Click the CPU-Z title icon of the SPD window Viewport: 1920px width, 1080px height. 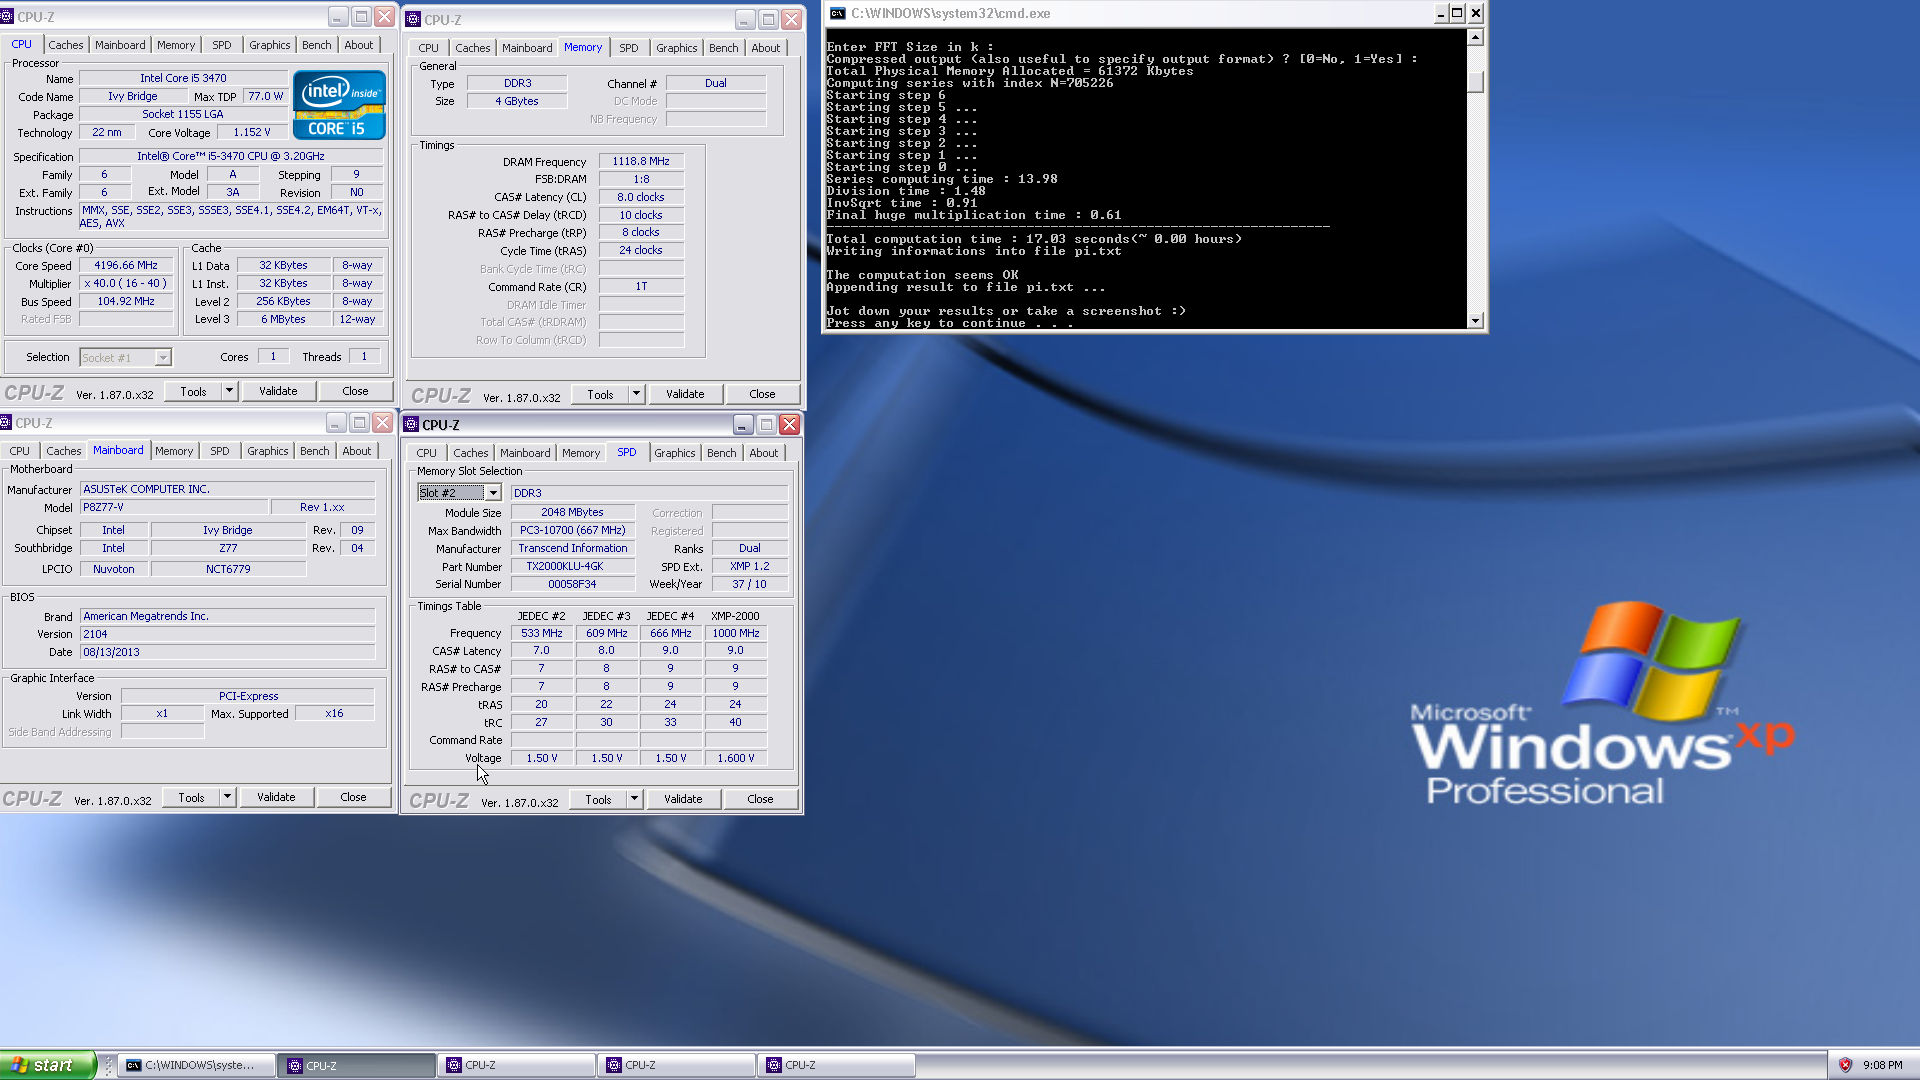coord(411,425)
